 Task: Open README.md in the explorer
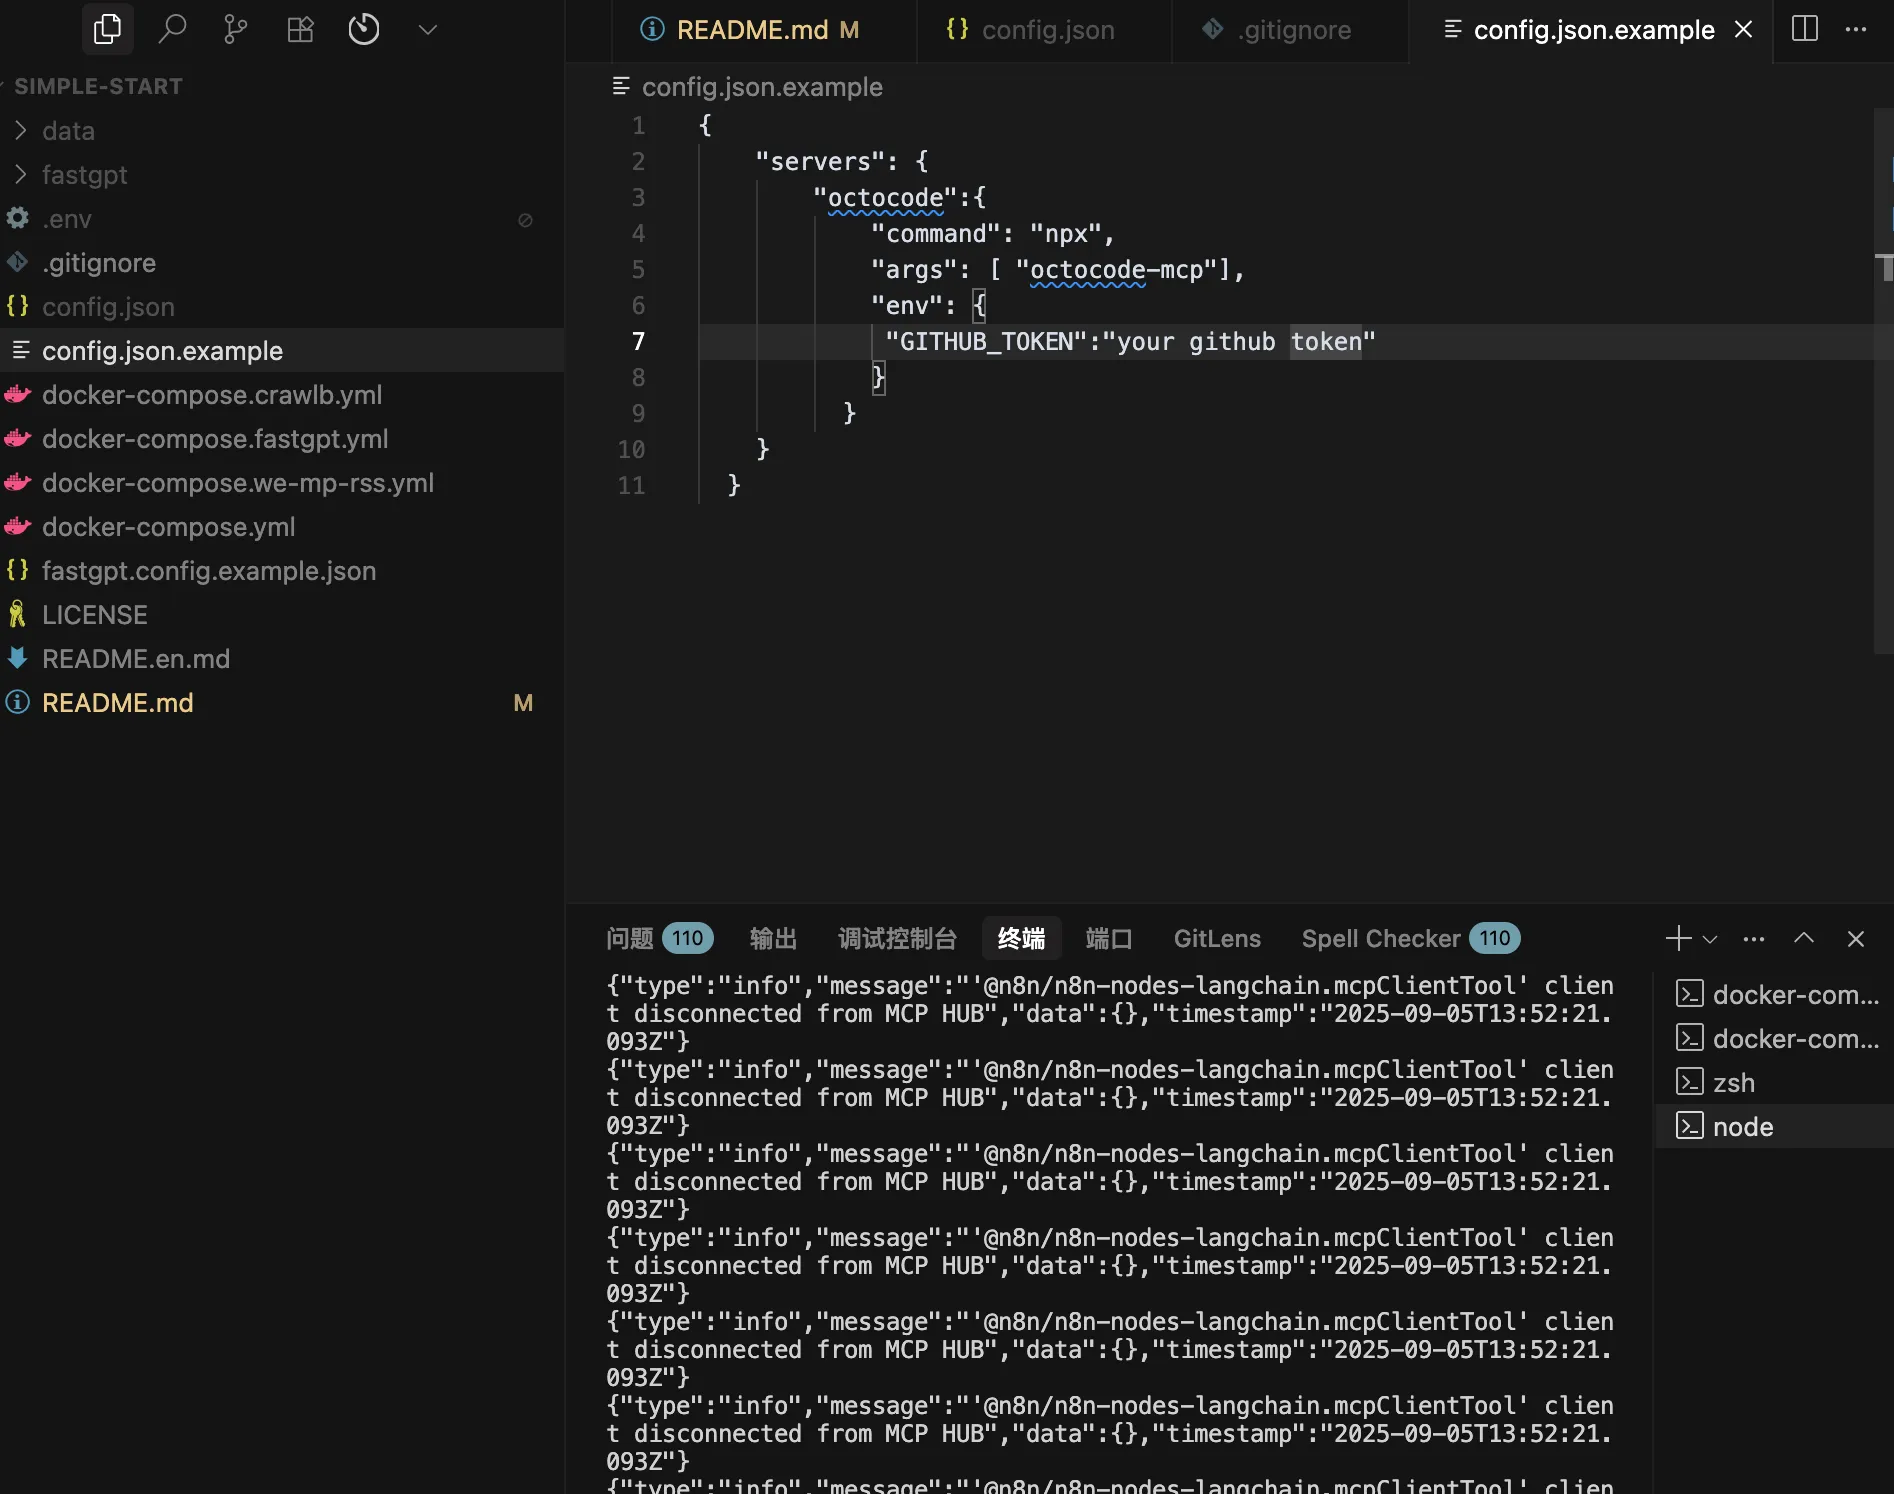pyautogui.click(x=282, y=703)
